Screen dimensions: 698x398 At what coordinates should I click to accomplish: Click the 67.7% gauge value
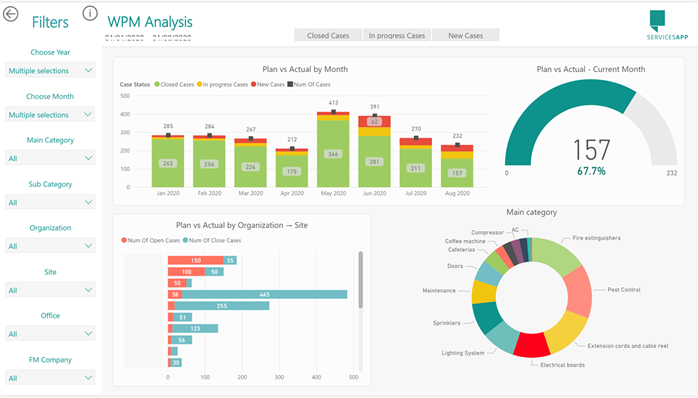tap(591, 171)
